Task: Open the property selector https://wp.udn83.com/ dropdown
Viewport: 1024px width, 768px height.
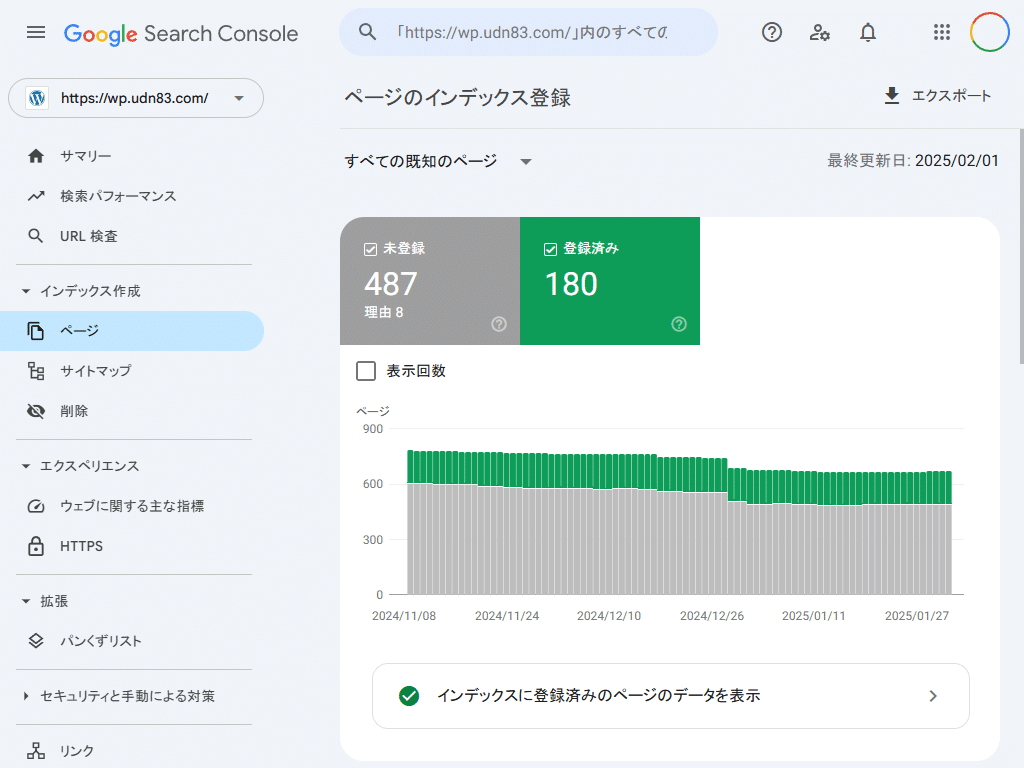Action: (136, 98)
